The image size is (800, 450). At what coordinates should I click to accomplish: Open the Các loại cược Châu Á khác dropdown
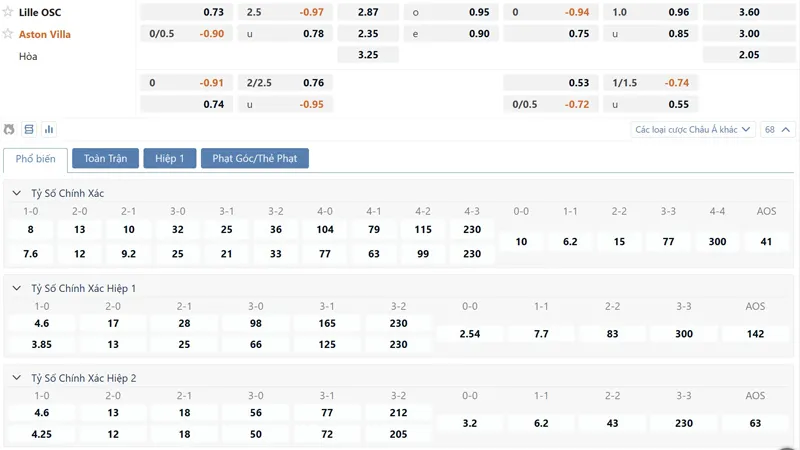pos(693,129)
